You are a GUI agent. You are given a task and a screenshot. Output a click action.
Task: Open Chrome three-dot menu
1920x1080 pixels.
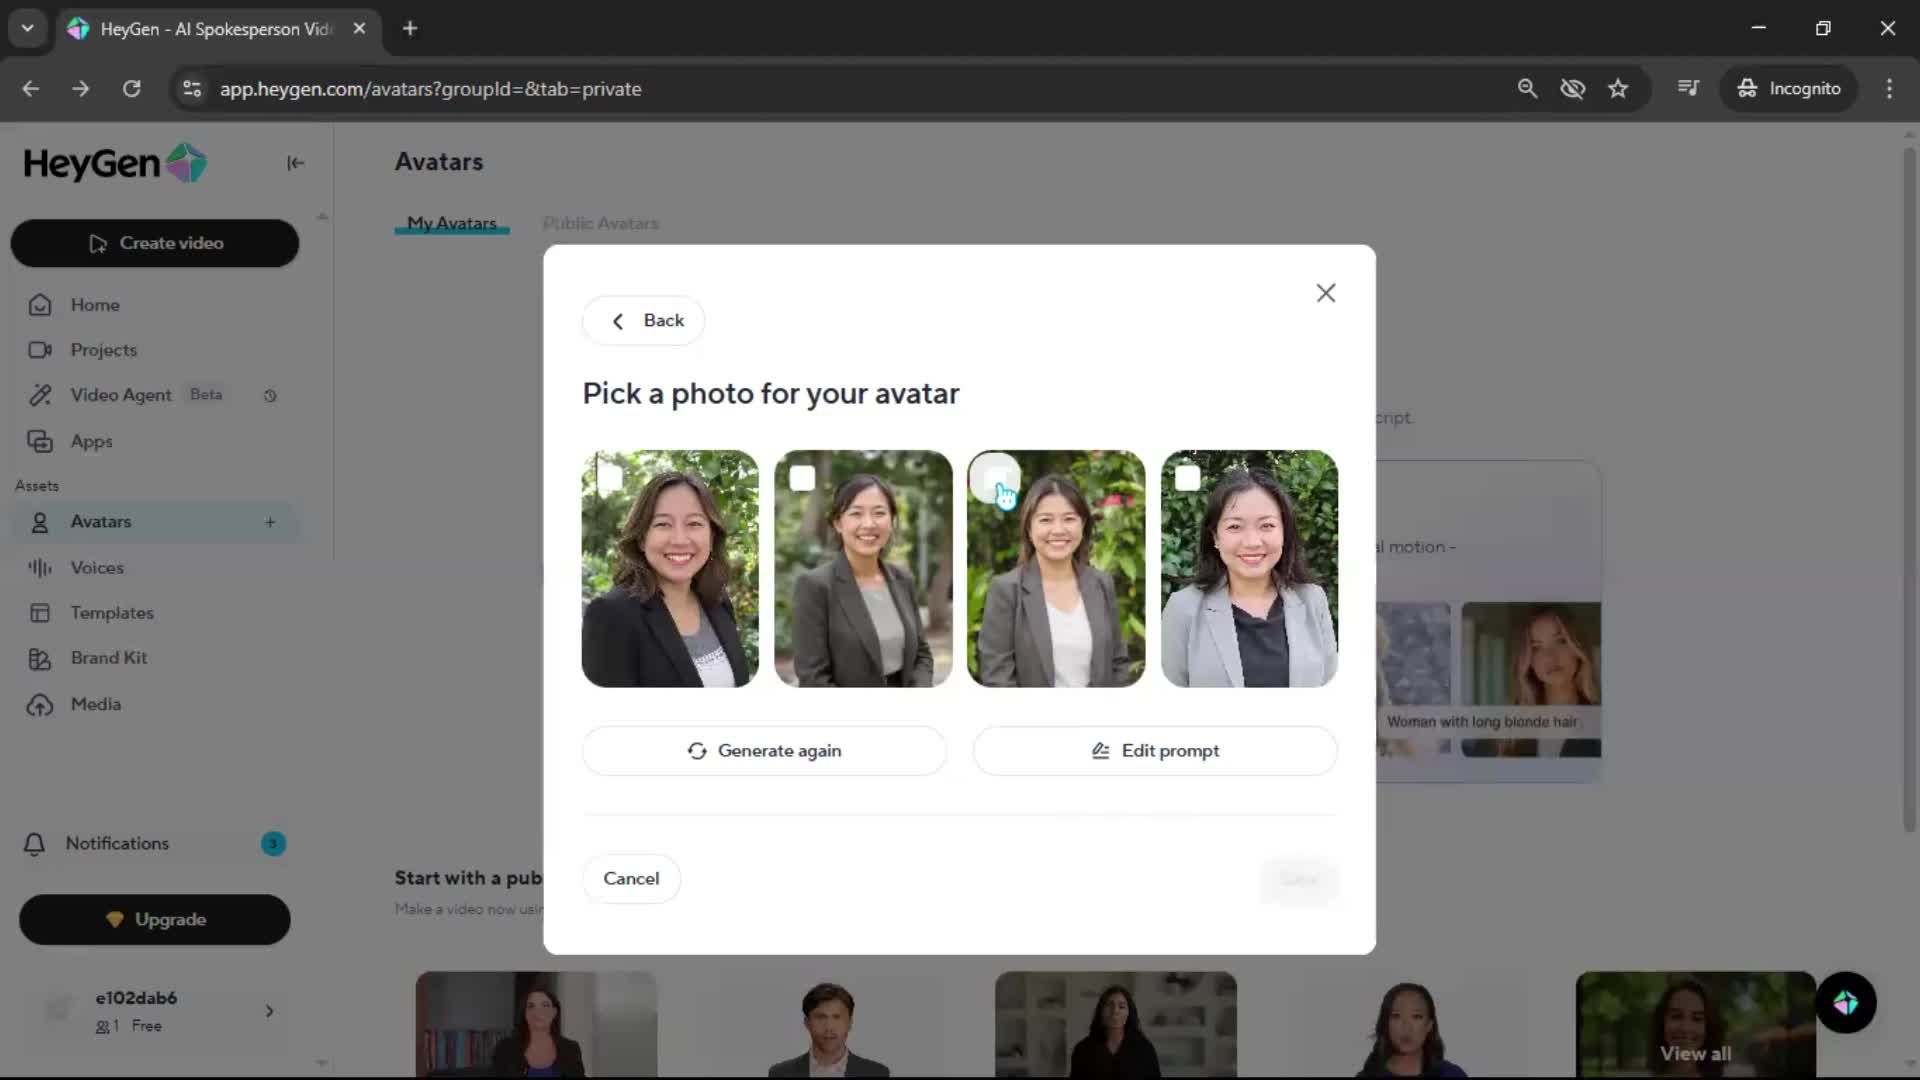[1889, 88]
